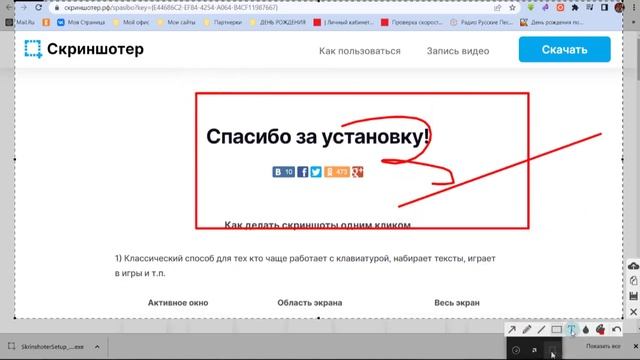
Task: Open the media control button
Action: 590,8
